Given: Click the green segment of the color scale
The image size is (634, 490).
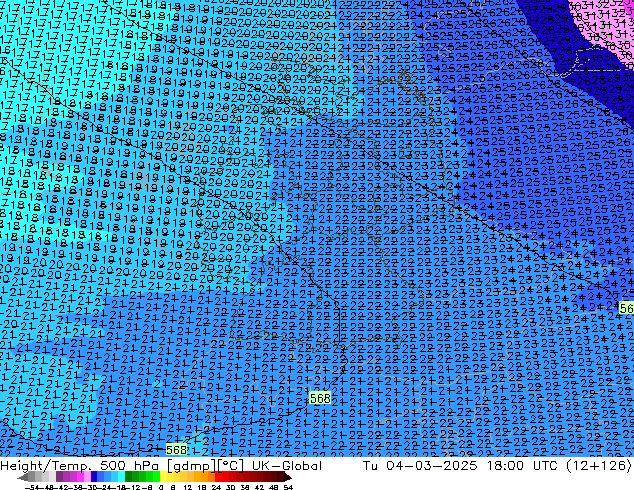Looking at the screenshot, I should point(142,477).
